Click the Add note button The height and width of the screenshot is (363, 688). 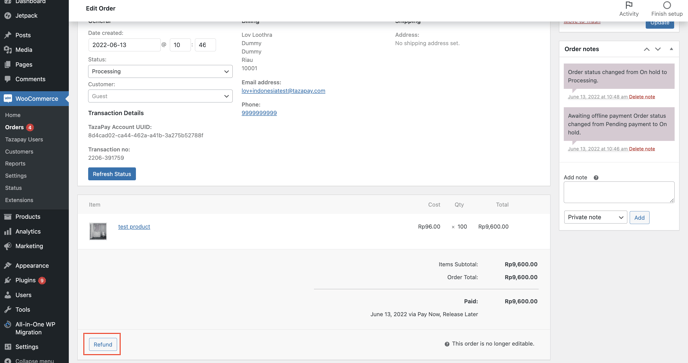(x=639, y=218)
